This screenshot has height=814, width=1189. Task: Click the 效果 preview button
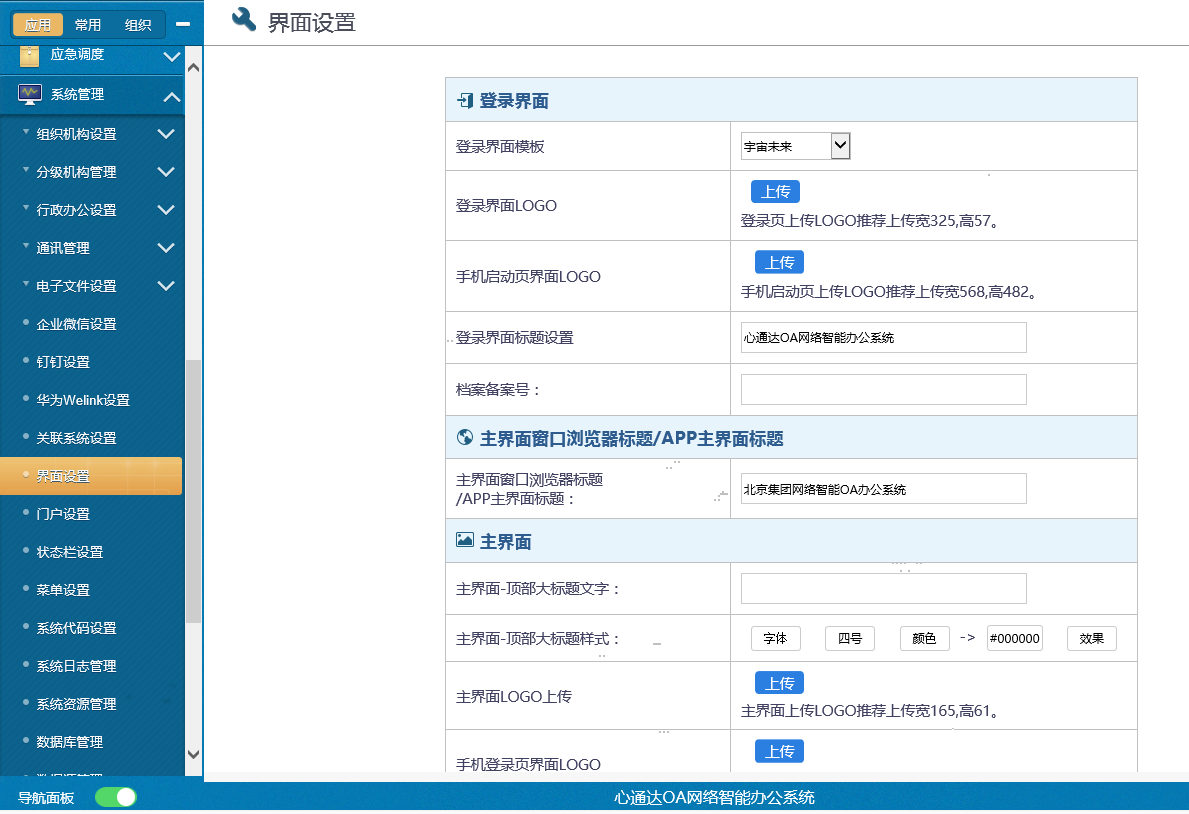[x=1092, y=639]
